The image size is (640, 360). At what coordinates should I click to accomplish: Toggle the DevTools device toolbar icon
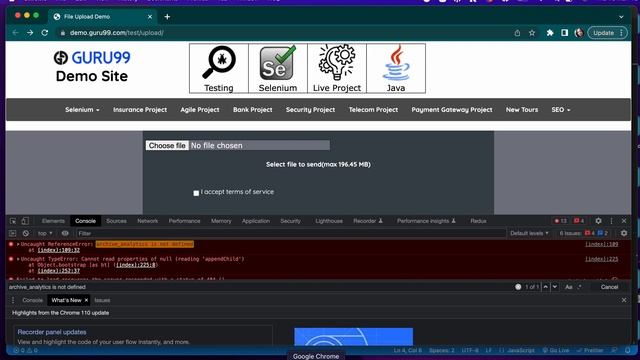tap(25, 221)
